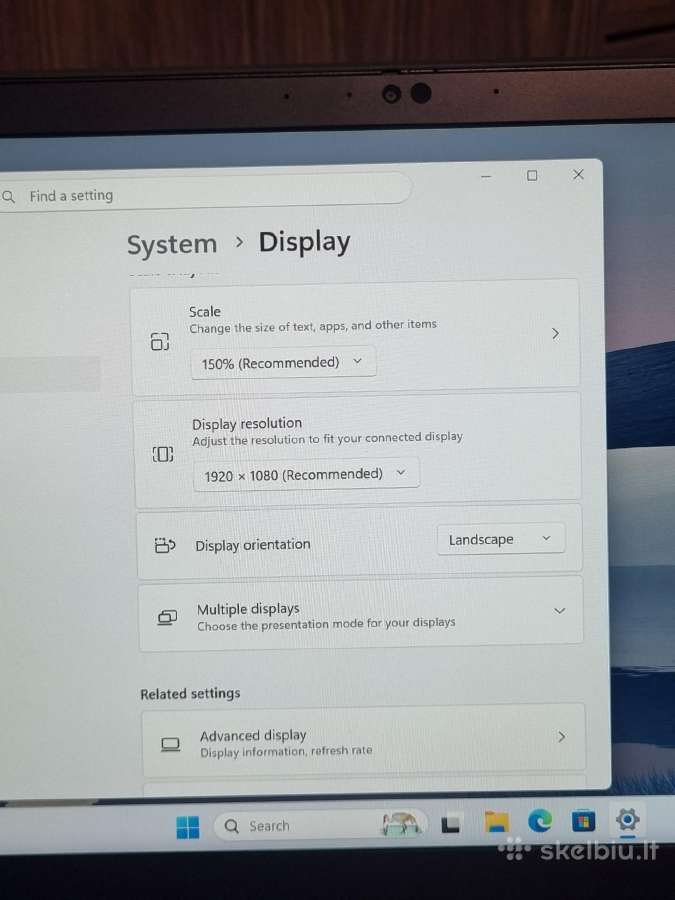Click the Settings gear taskbar icon
The height and width of the screenshot is (900, 675).
[x=627, y=820]
